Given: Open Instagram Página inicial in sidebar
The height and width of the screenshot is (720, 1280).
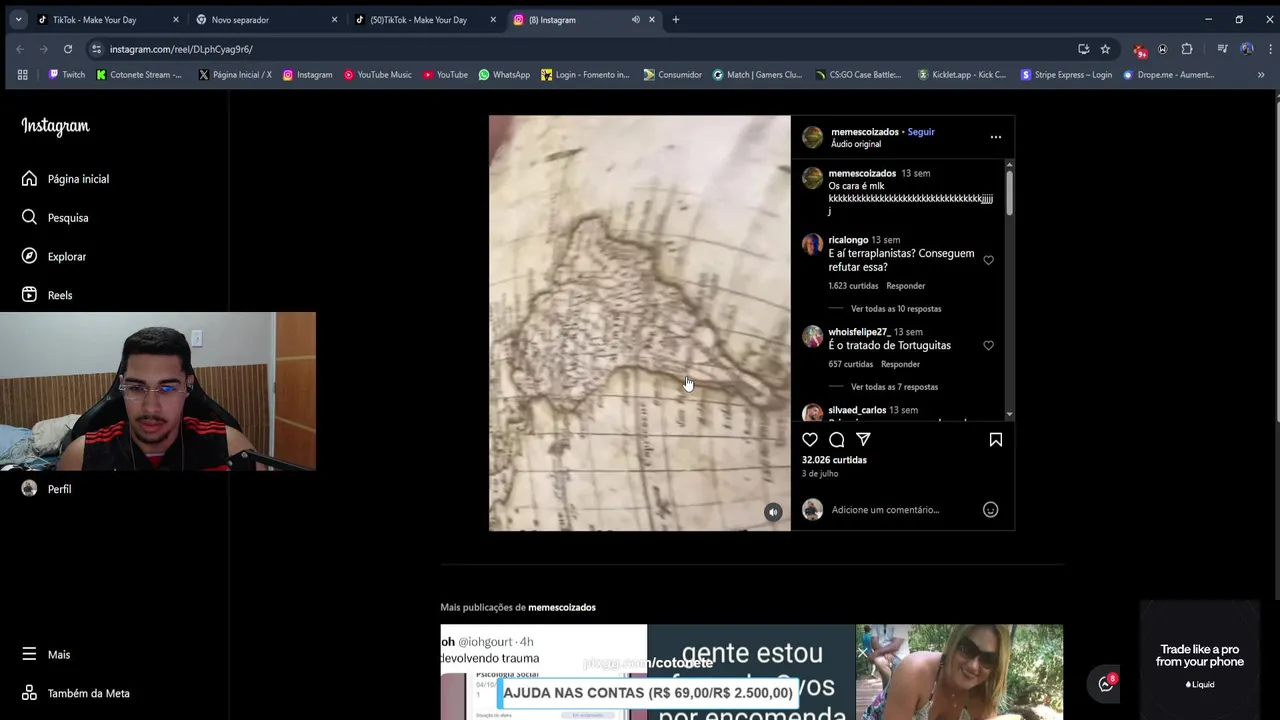Looking at the screenshot, I should pyautogui.click(x=65, y=179).
